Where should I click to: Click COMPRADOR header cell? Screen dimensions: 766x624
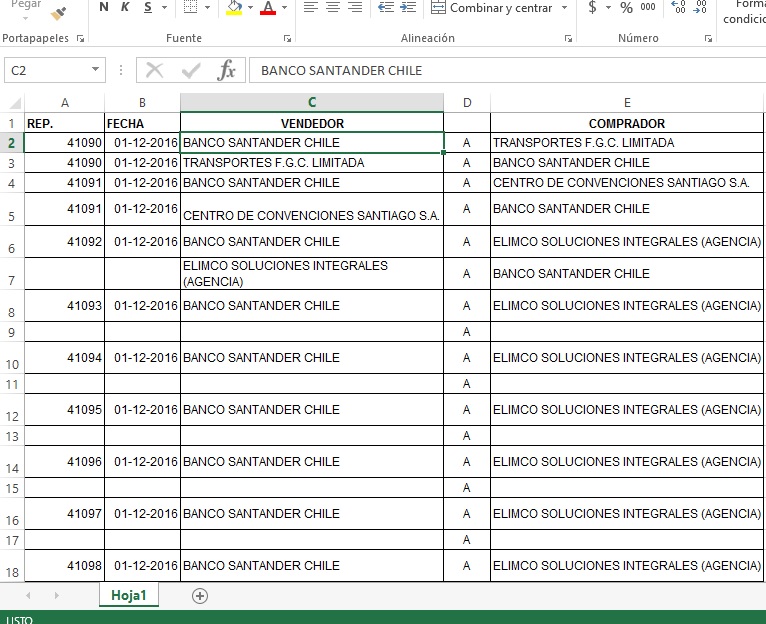[x=627, y=123]
